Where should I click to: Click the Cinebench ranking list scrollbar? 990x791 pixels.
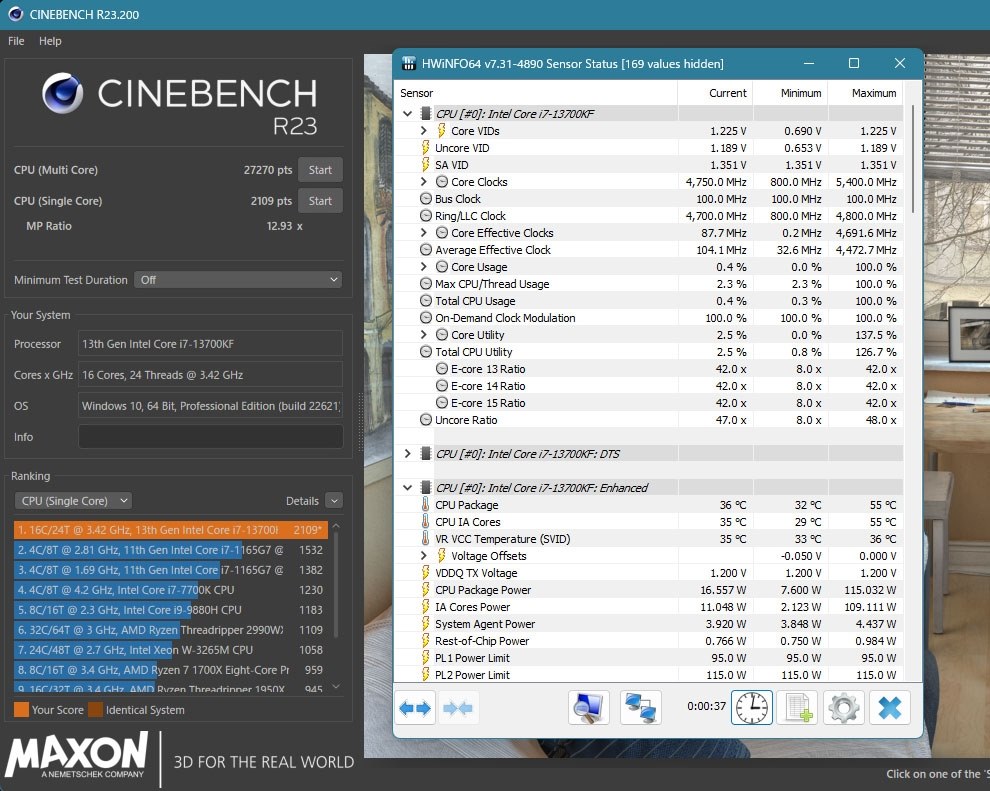click(336, 584)
